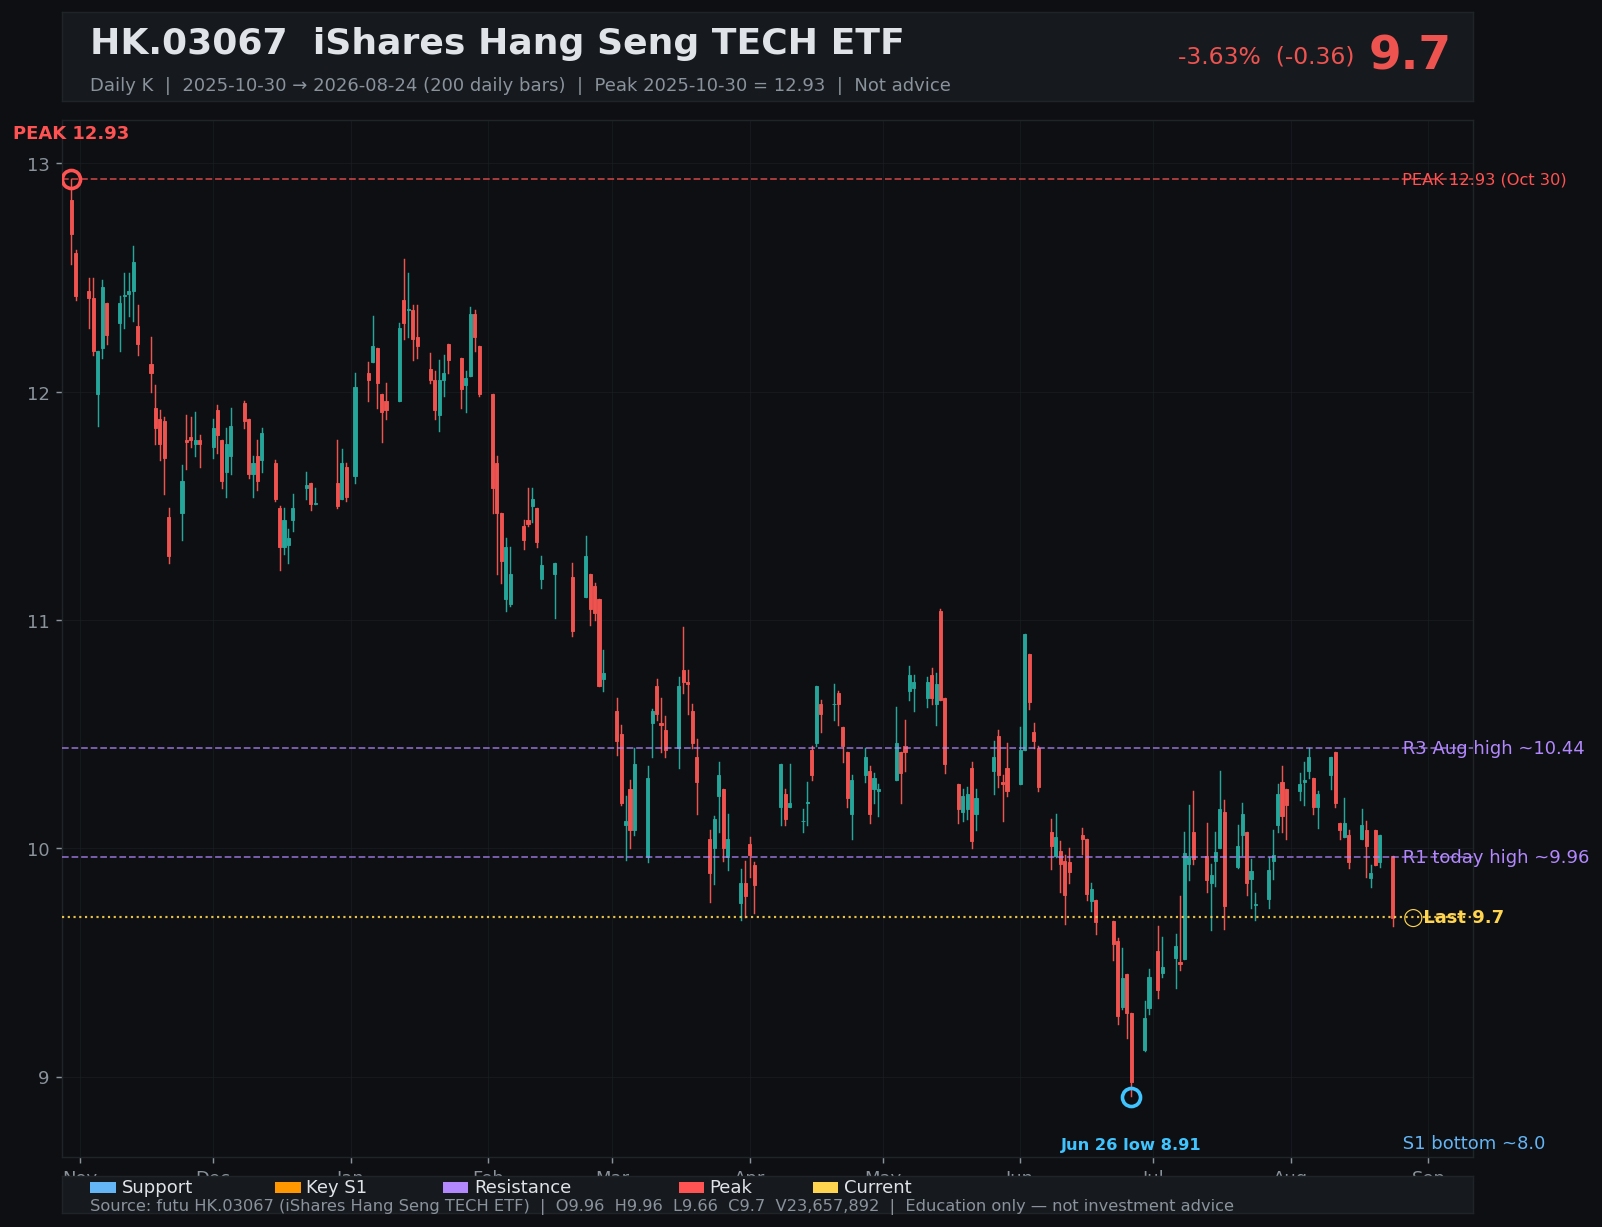Image resolution: width=1602 pixels, height=1227 pixels.
Task: Click the "-3.63% (-0.36)" change value
Action: (1266, 57)
